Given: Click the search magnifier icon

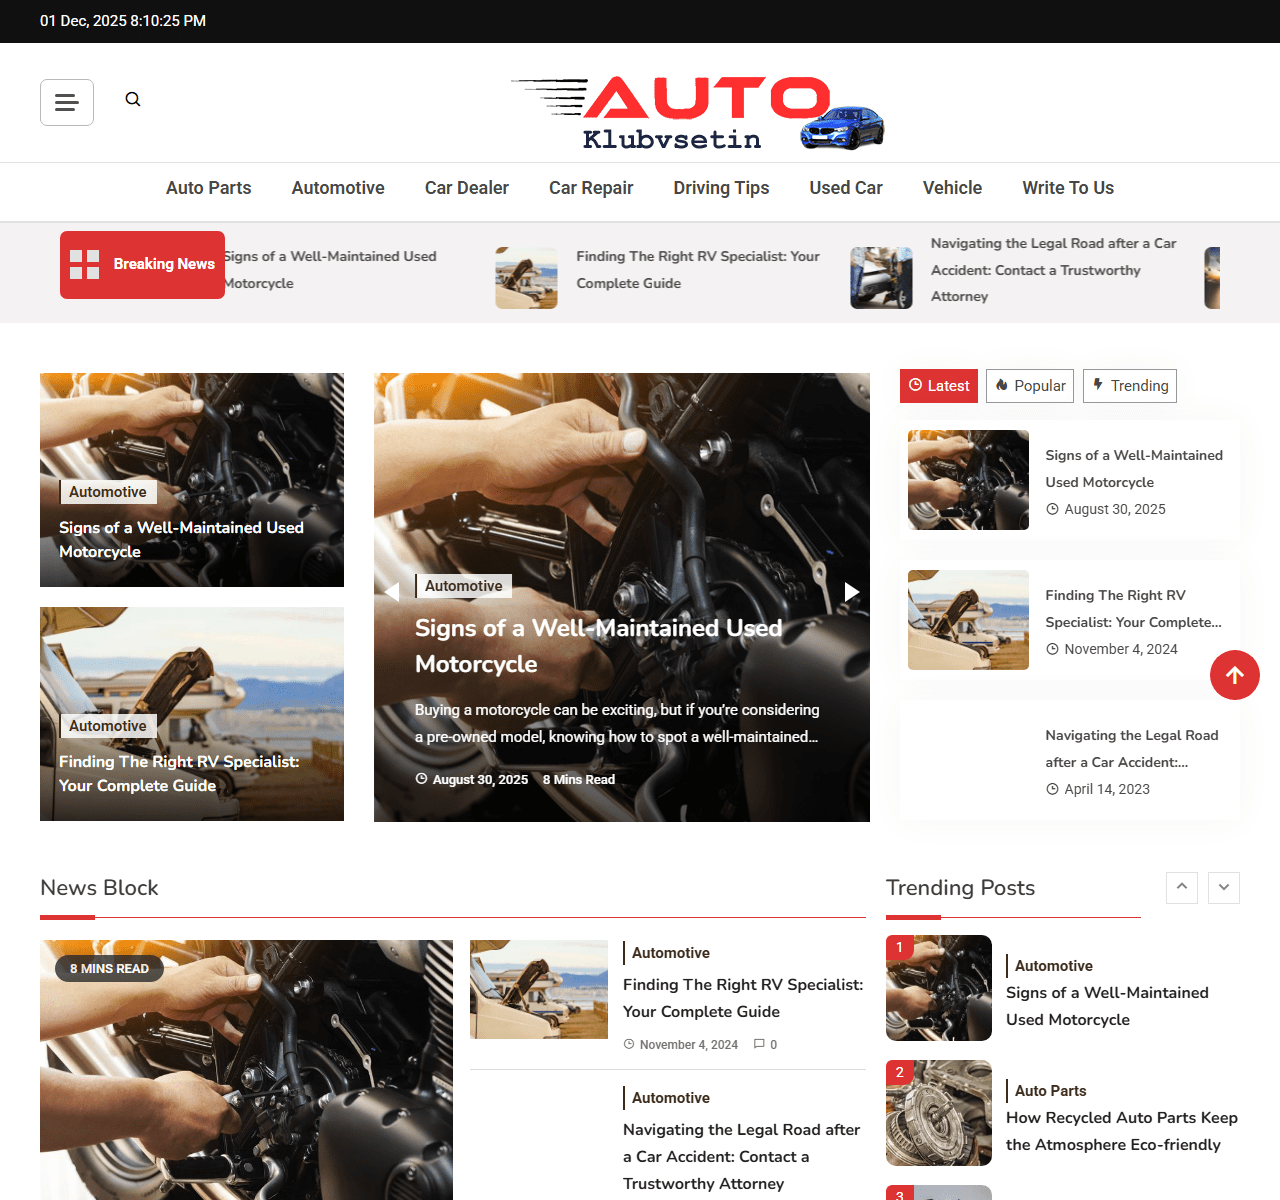Looking at the screenshot, I should (x=133, y=99).
